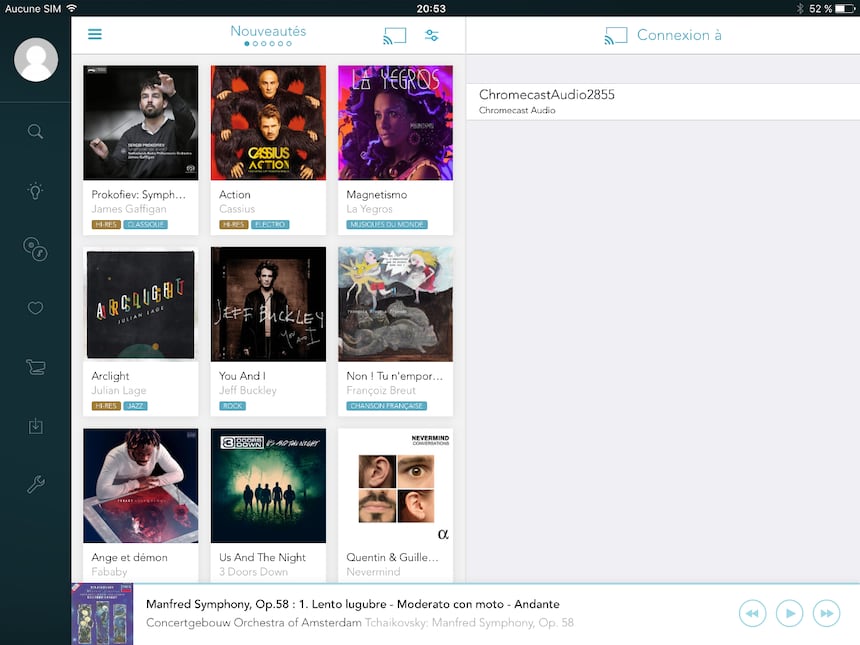Tap the Wi-Fi icon in status bar
Image resolution: width=860 pixels, height=645 pixels.
coord(71,8)
